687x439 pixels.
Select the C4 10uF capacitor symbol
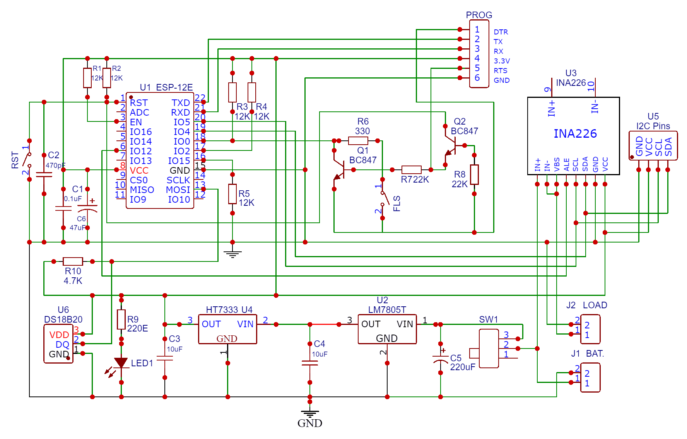pyautogui.click(x=310, y=363)
